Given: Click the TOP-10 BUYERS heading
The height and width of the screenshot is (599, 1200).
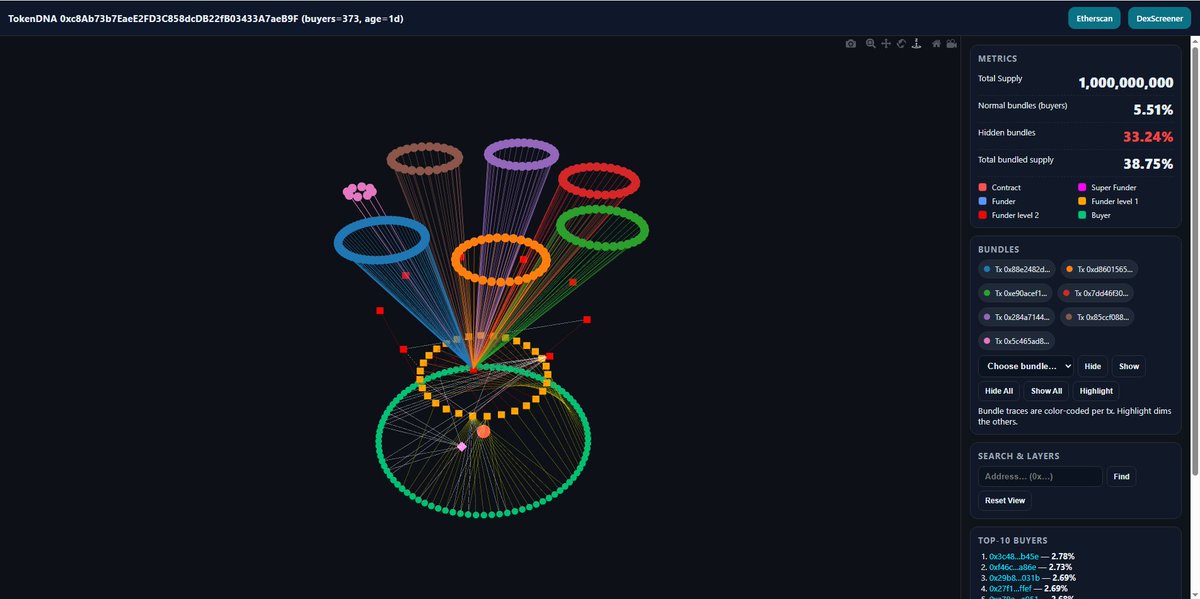Looking at the screenshot, I should [x=1013, y=540].
